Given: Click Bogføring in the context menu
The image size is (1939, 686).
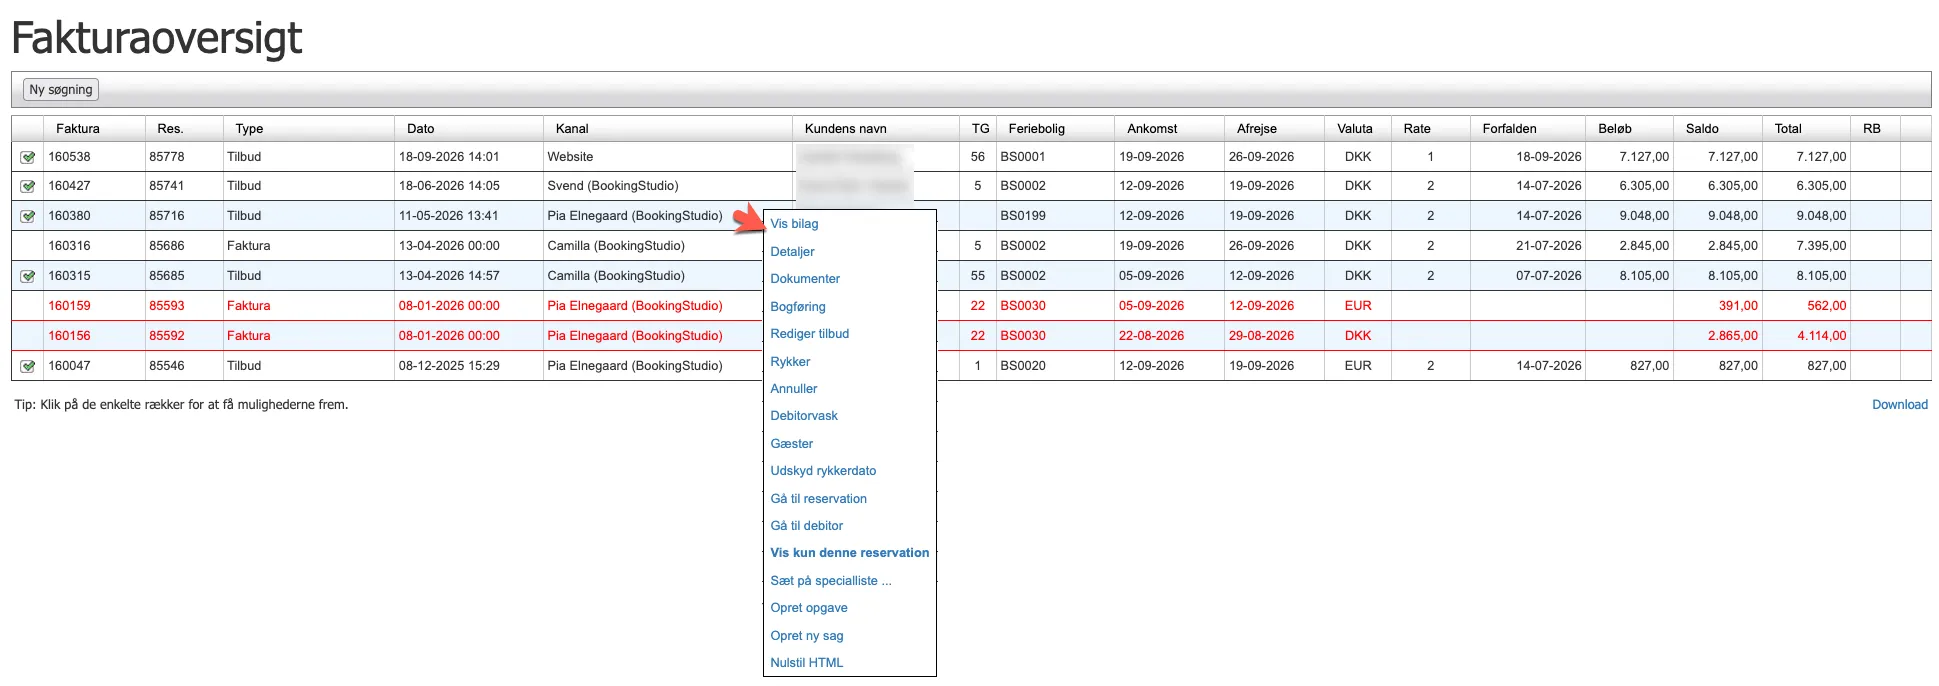Looking at the screenshot, I should pos(798,307).
